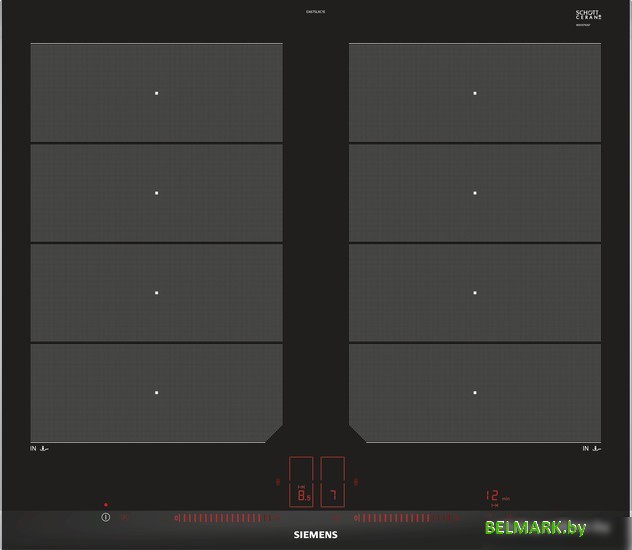
Task: Touch the top-left cooking zone center dot
Action: coord(156,93)
